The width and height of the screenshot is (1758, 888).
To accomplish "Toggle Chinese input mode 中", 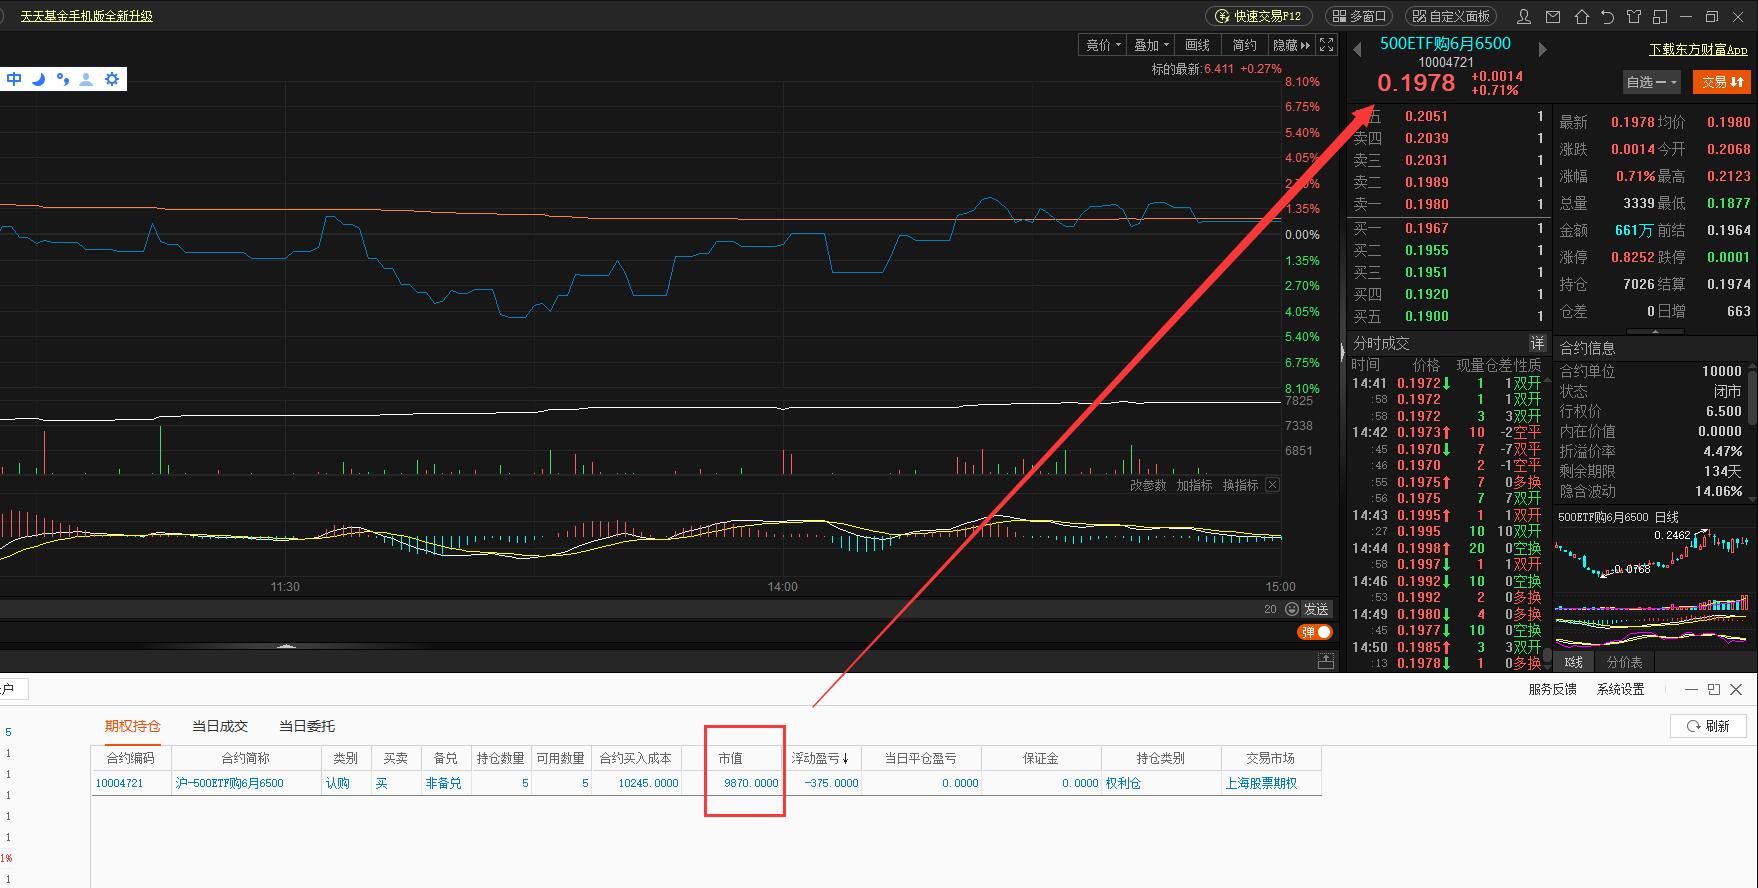I will [x=14, y=79].
